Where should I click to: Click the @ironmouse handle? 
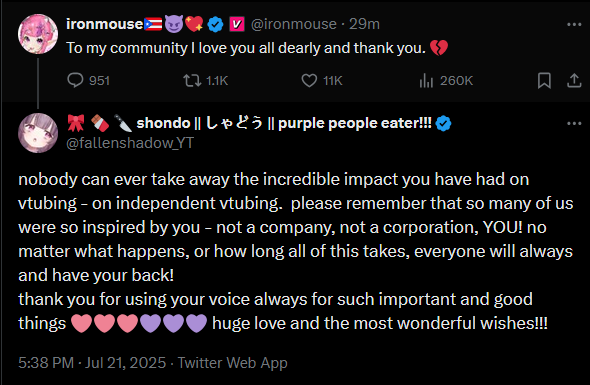tap(293, 24)
